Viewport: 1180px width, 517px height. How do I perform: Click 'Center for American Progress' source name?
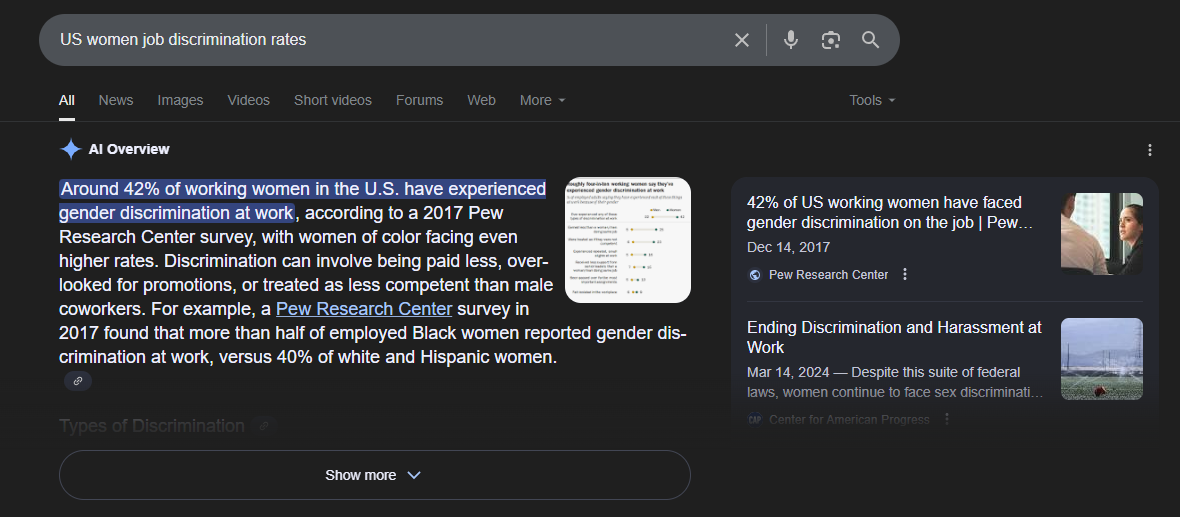point(849,419)
